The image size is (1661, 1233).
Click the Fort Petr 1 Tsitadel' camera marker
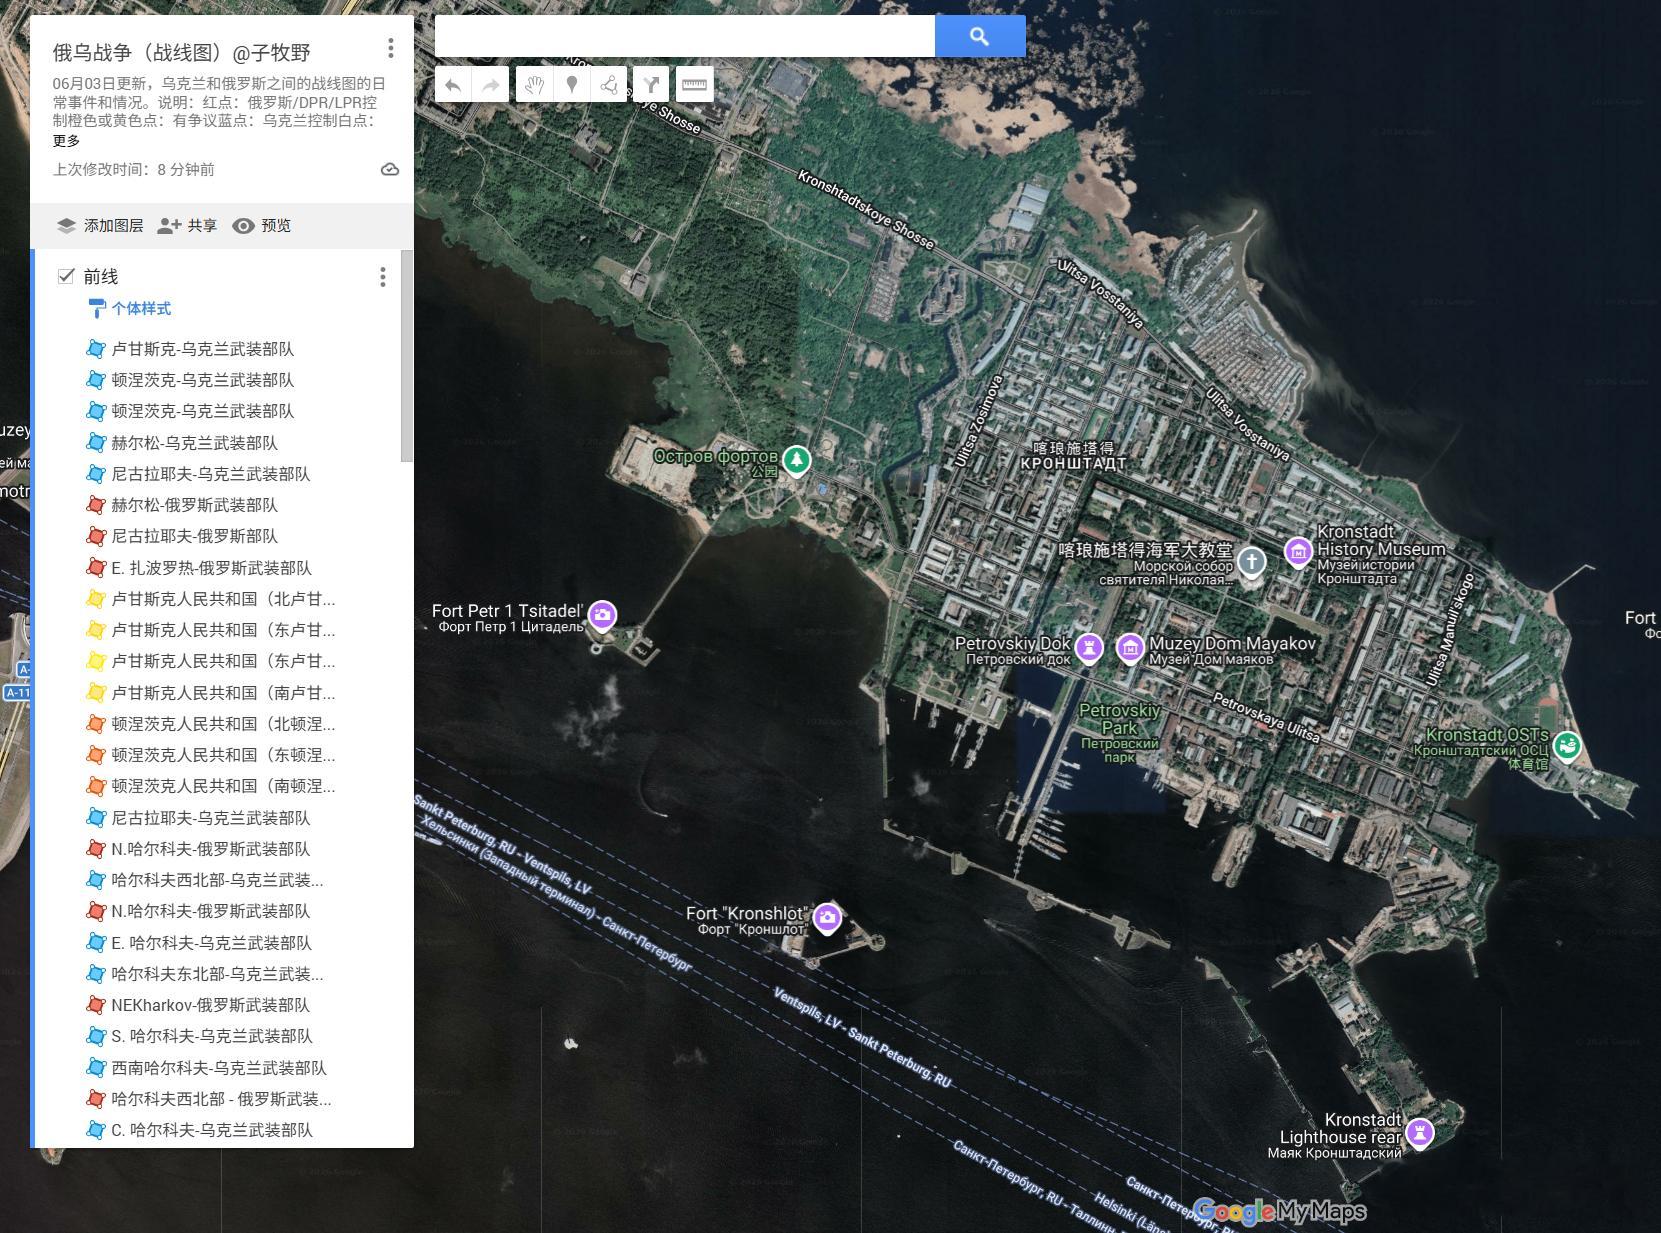click(602, 615)
